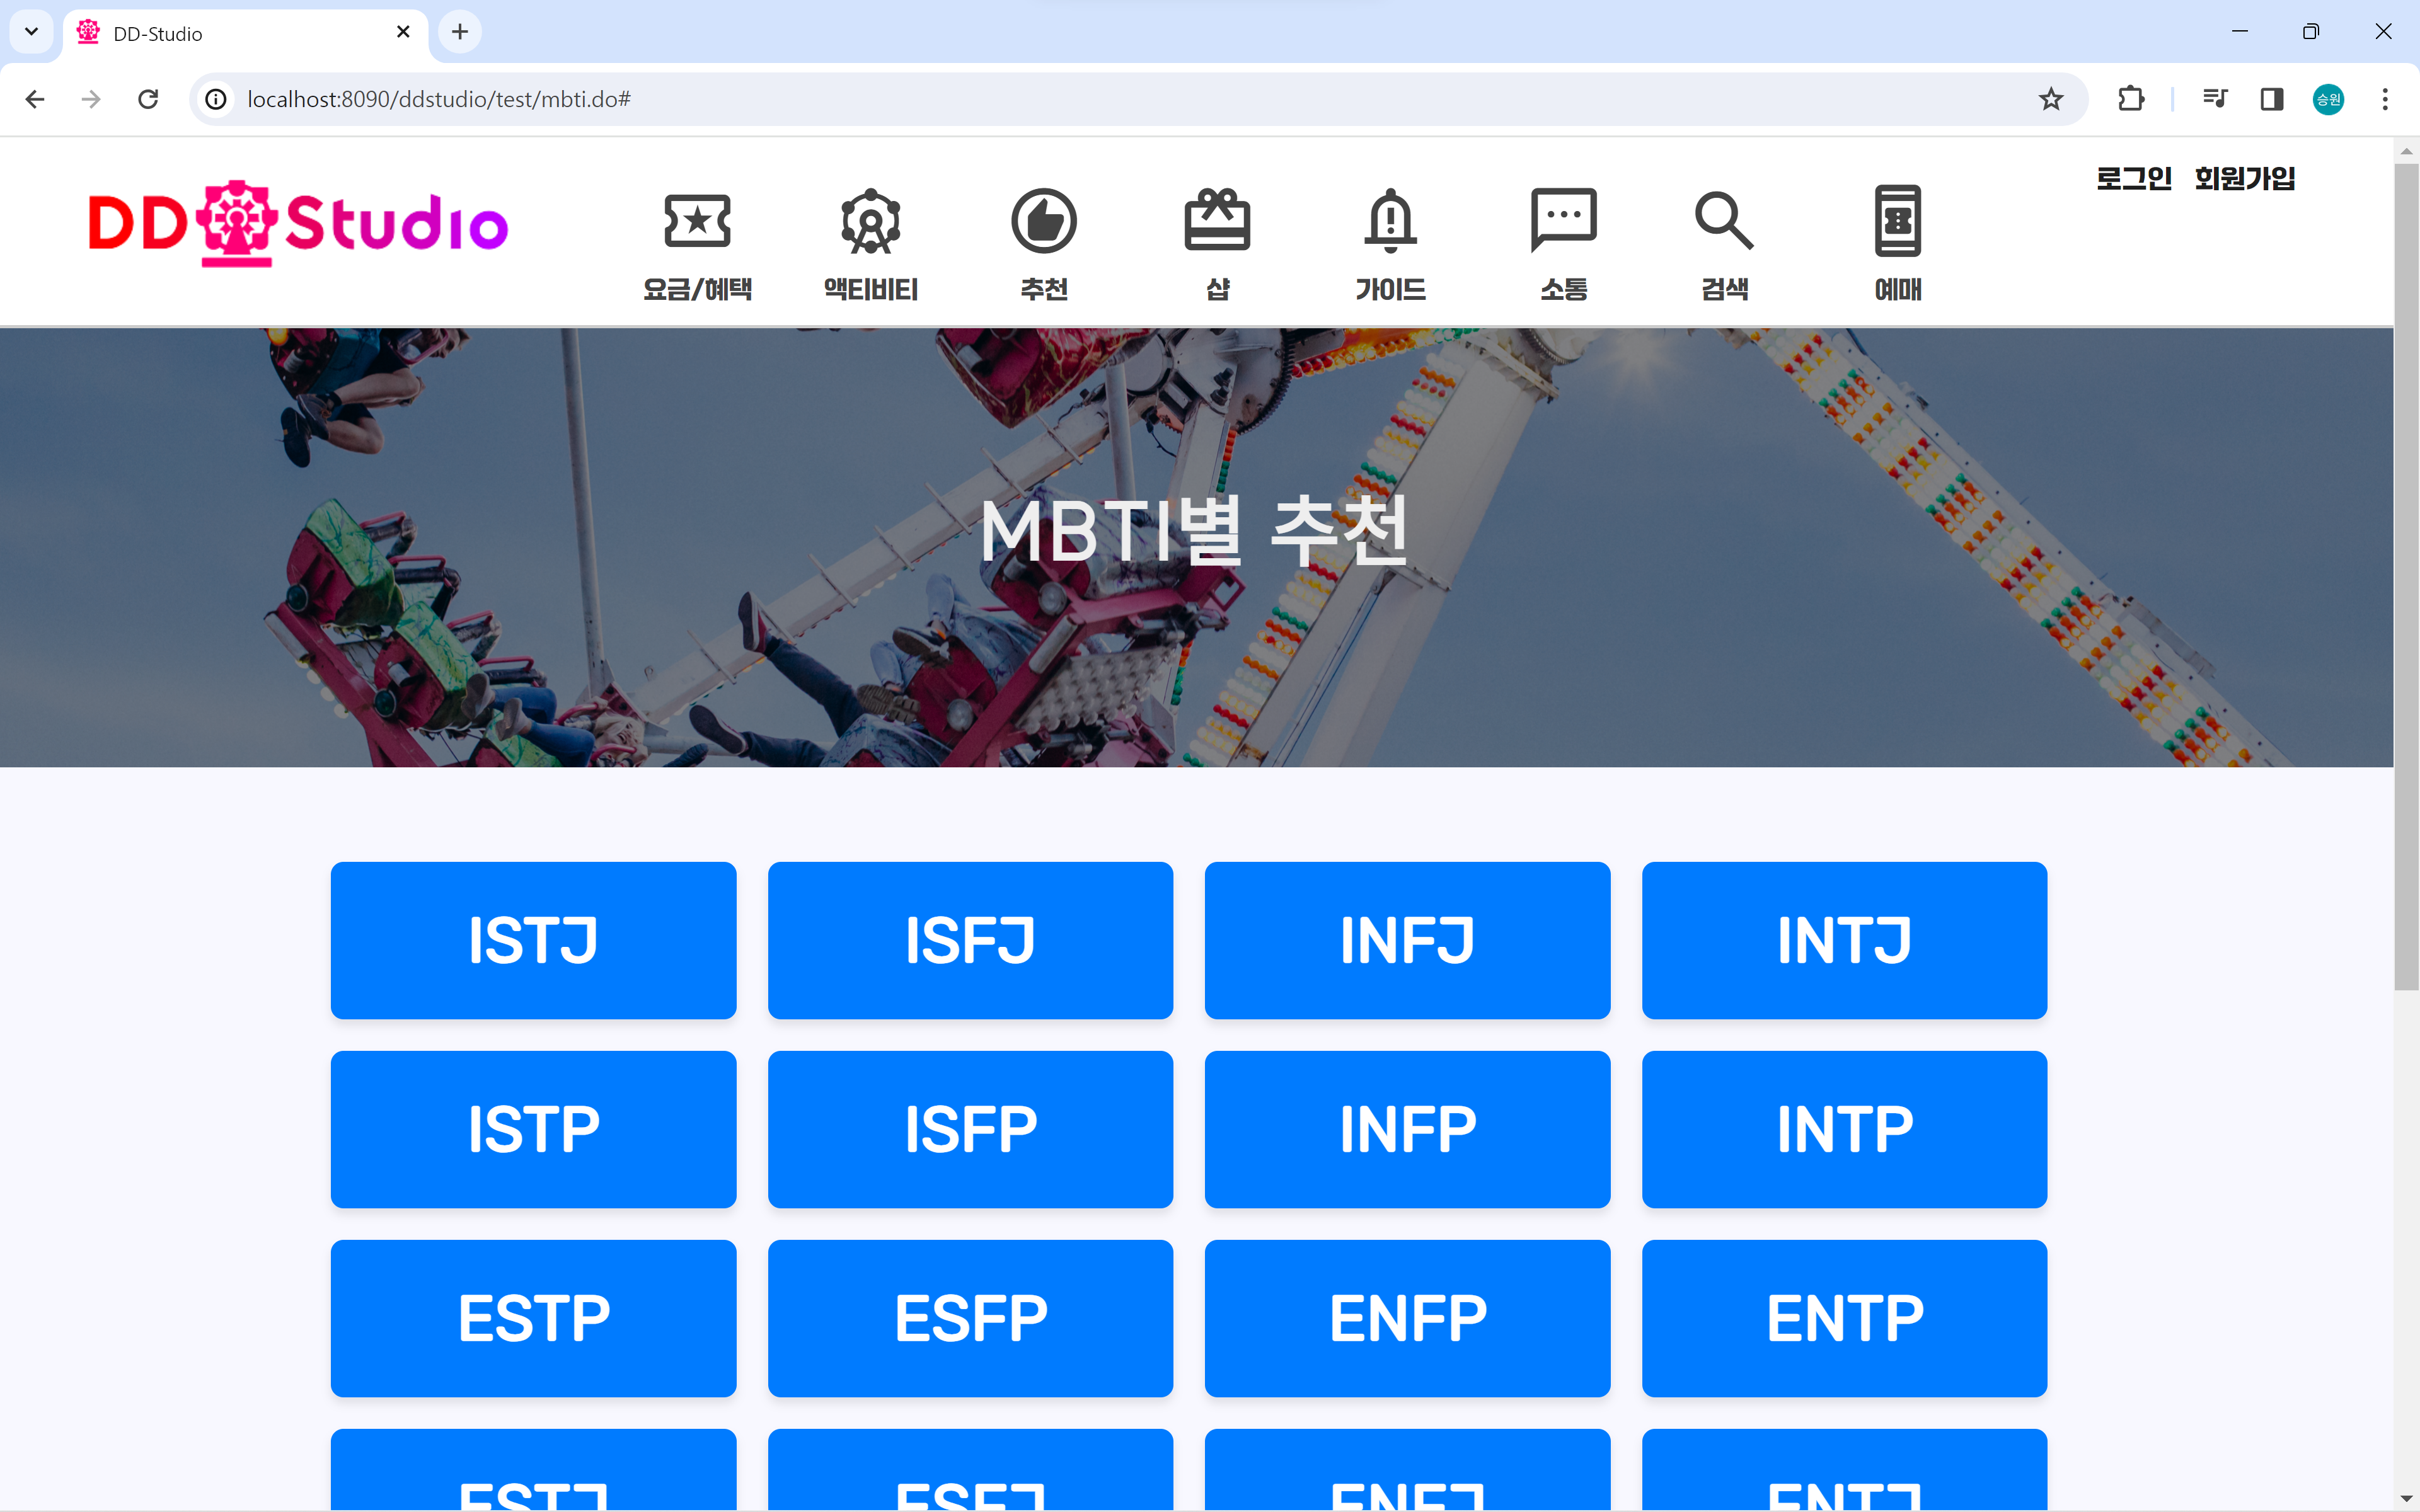Open the 요금/혜택 ticket icon menu
This screenshot has width=2420, height=1512.
pos(697,221)
